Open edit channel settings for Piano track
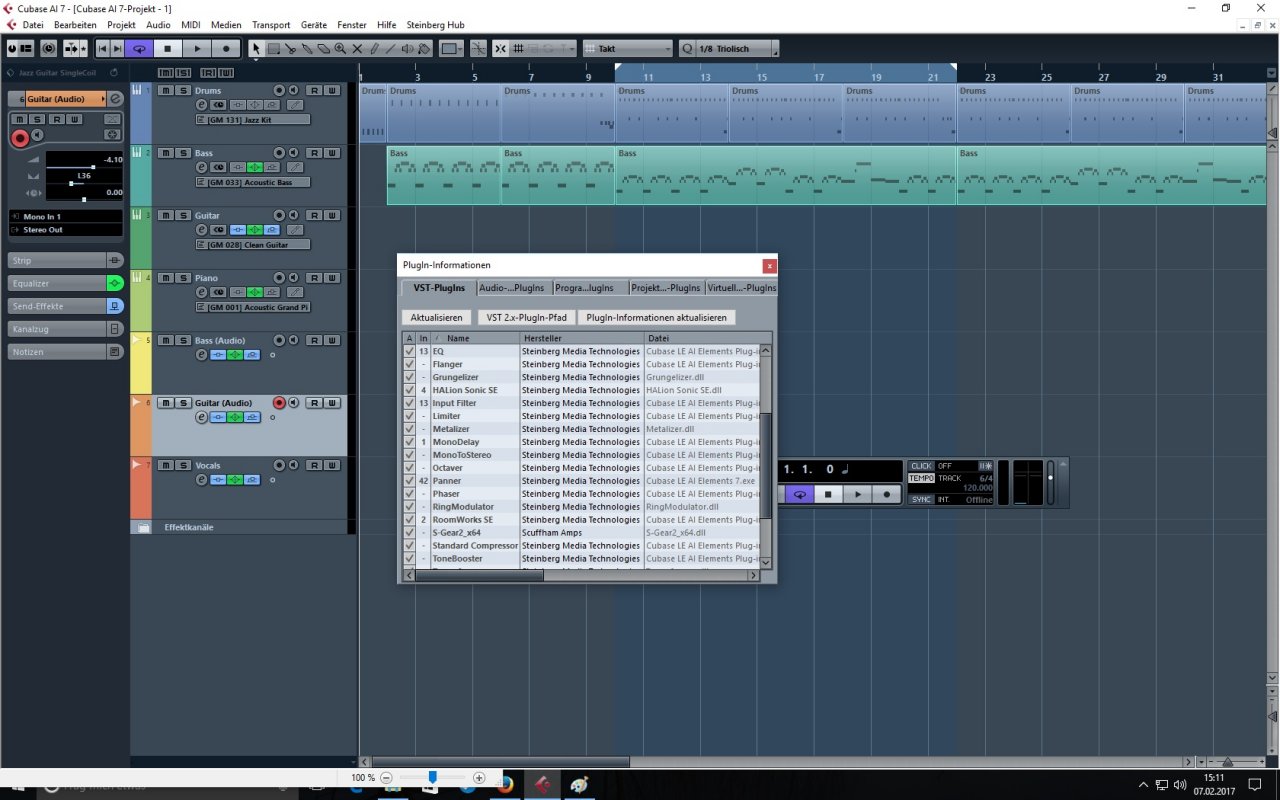This screenshot has width=1280, height=800. coord(201,292)
